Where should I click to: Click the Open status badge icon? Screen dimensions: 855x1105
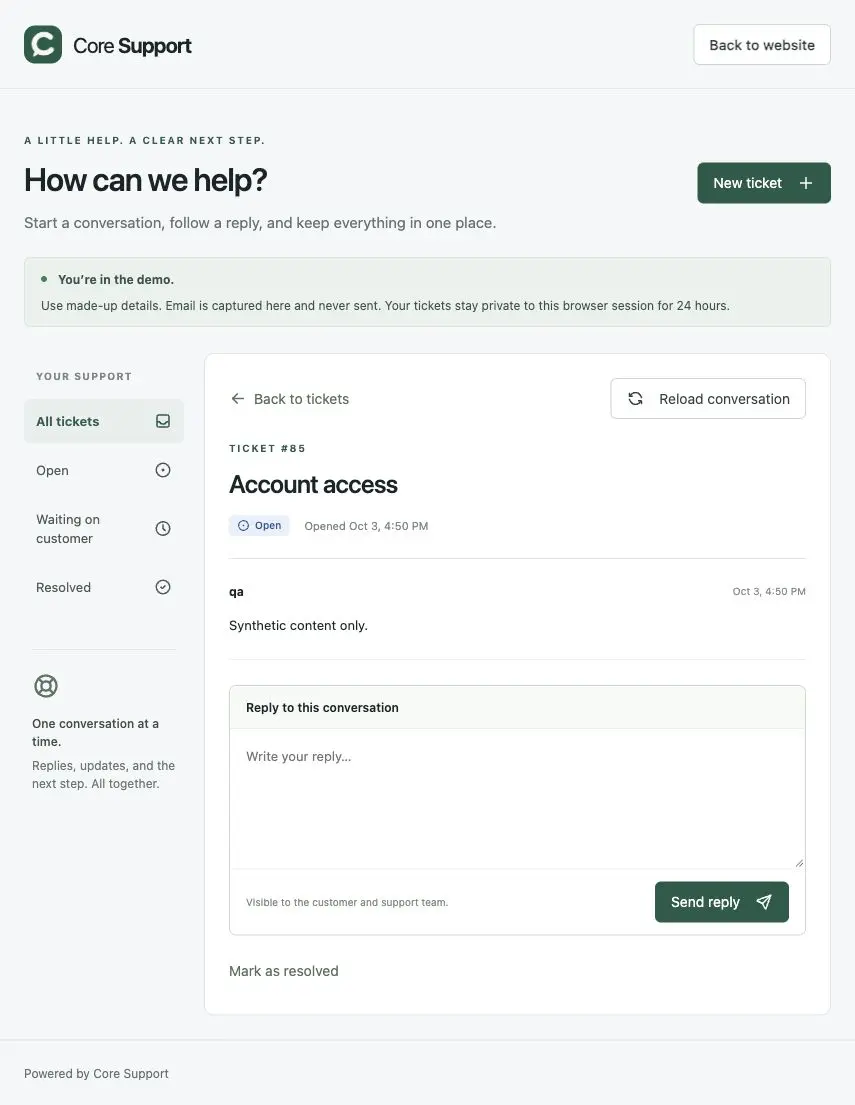click(243, 526)
